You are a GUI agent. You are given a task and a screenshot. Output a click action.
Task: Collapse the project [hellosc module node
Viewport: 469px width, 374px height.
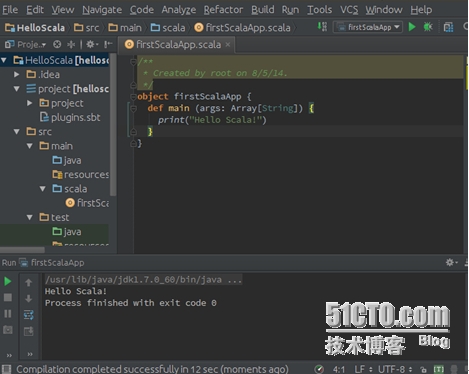16,89
